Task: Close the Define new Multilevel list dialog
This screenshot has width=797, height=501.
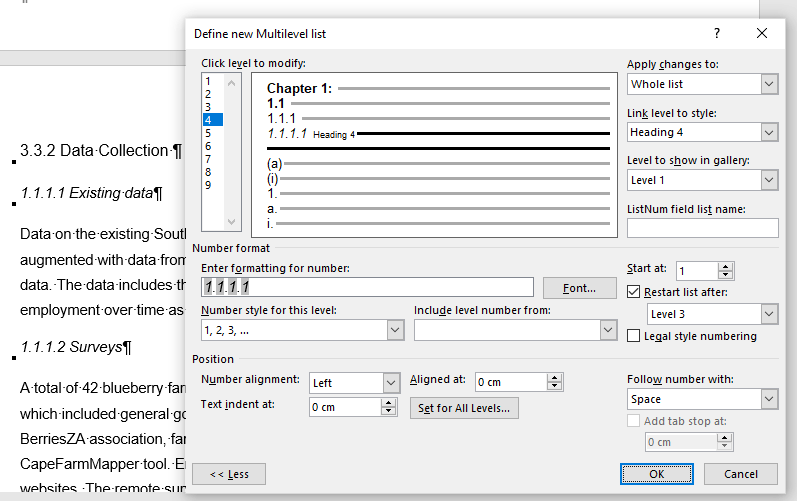Action: (x=761, y=34)
